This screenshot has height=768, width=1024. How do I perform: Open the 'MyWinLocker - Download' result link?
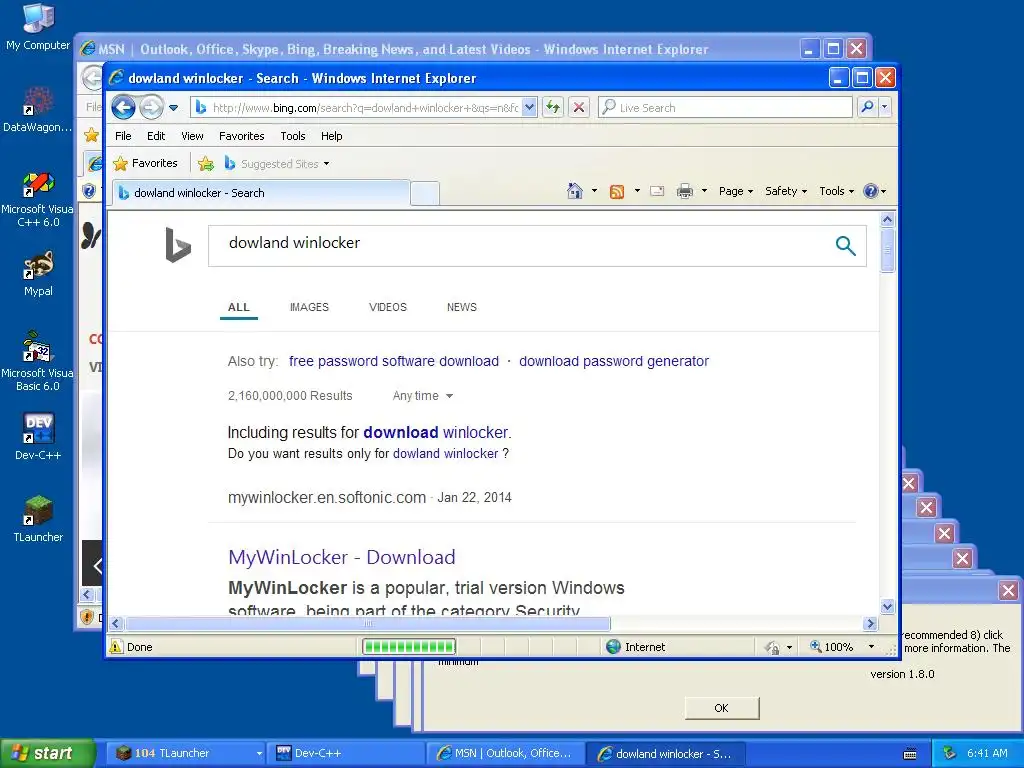tap(342, 557)
